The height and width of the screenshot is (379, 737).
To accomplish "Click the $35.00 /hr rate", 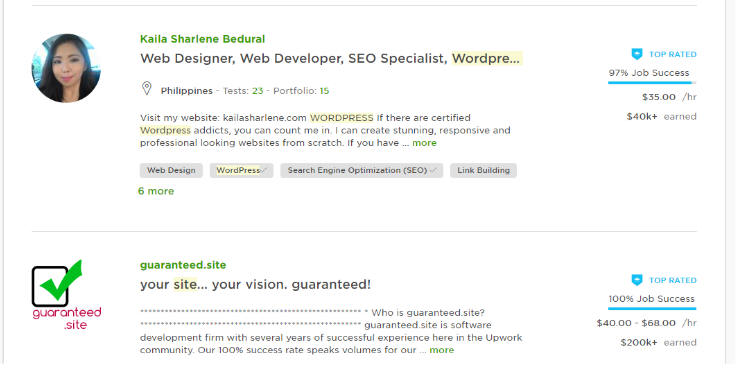I will click(x=669, y=97).
